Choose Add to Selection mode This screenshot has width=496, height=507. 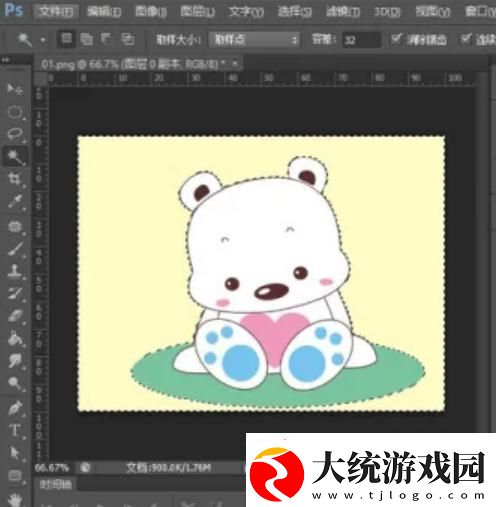[x=87, y=40]
